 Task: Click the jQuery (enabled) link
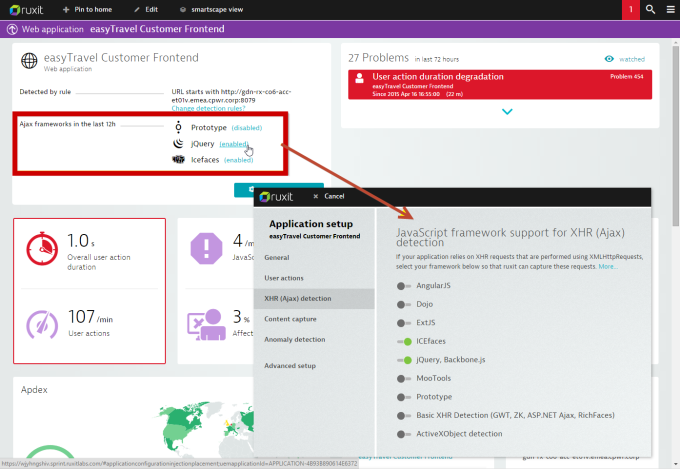(x=234, y=144)
